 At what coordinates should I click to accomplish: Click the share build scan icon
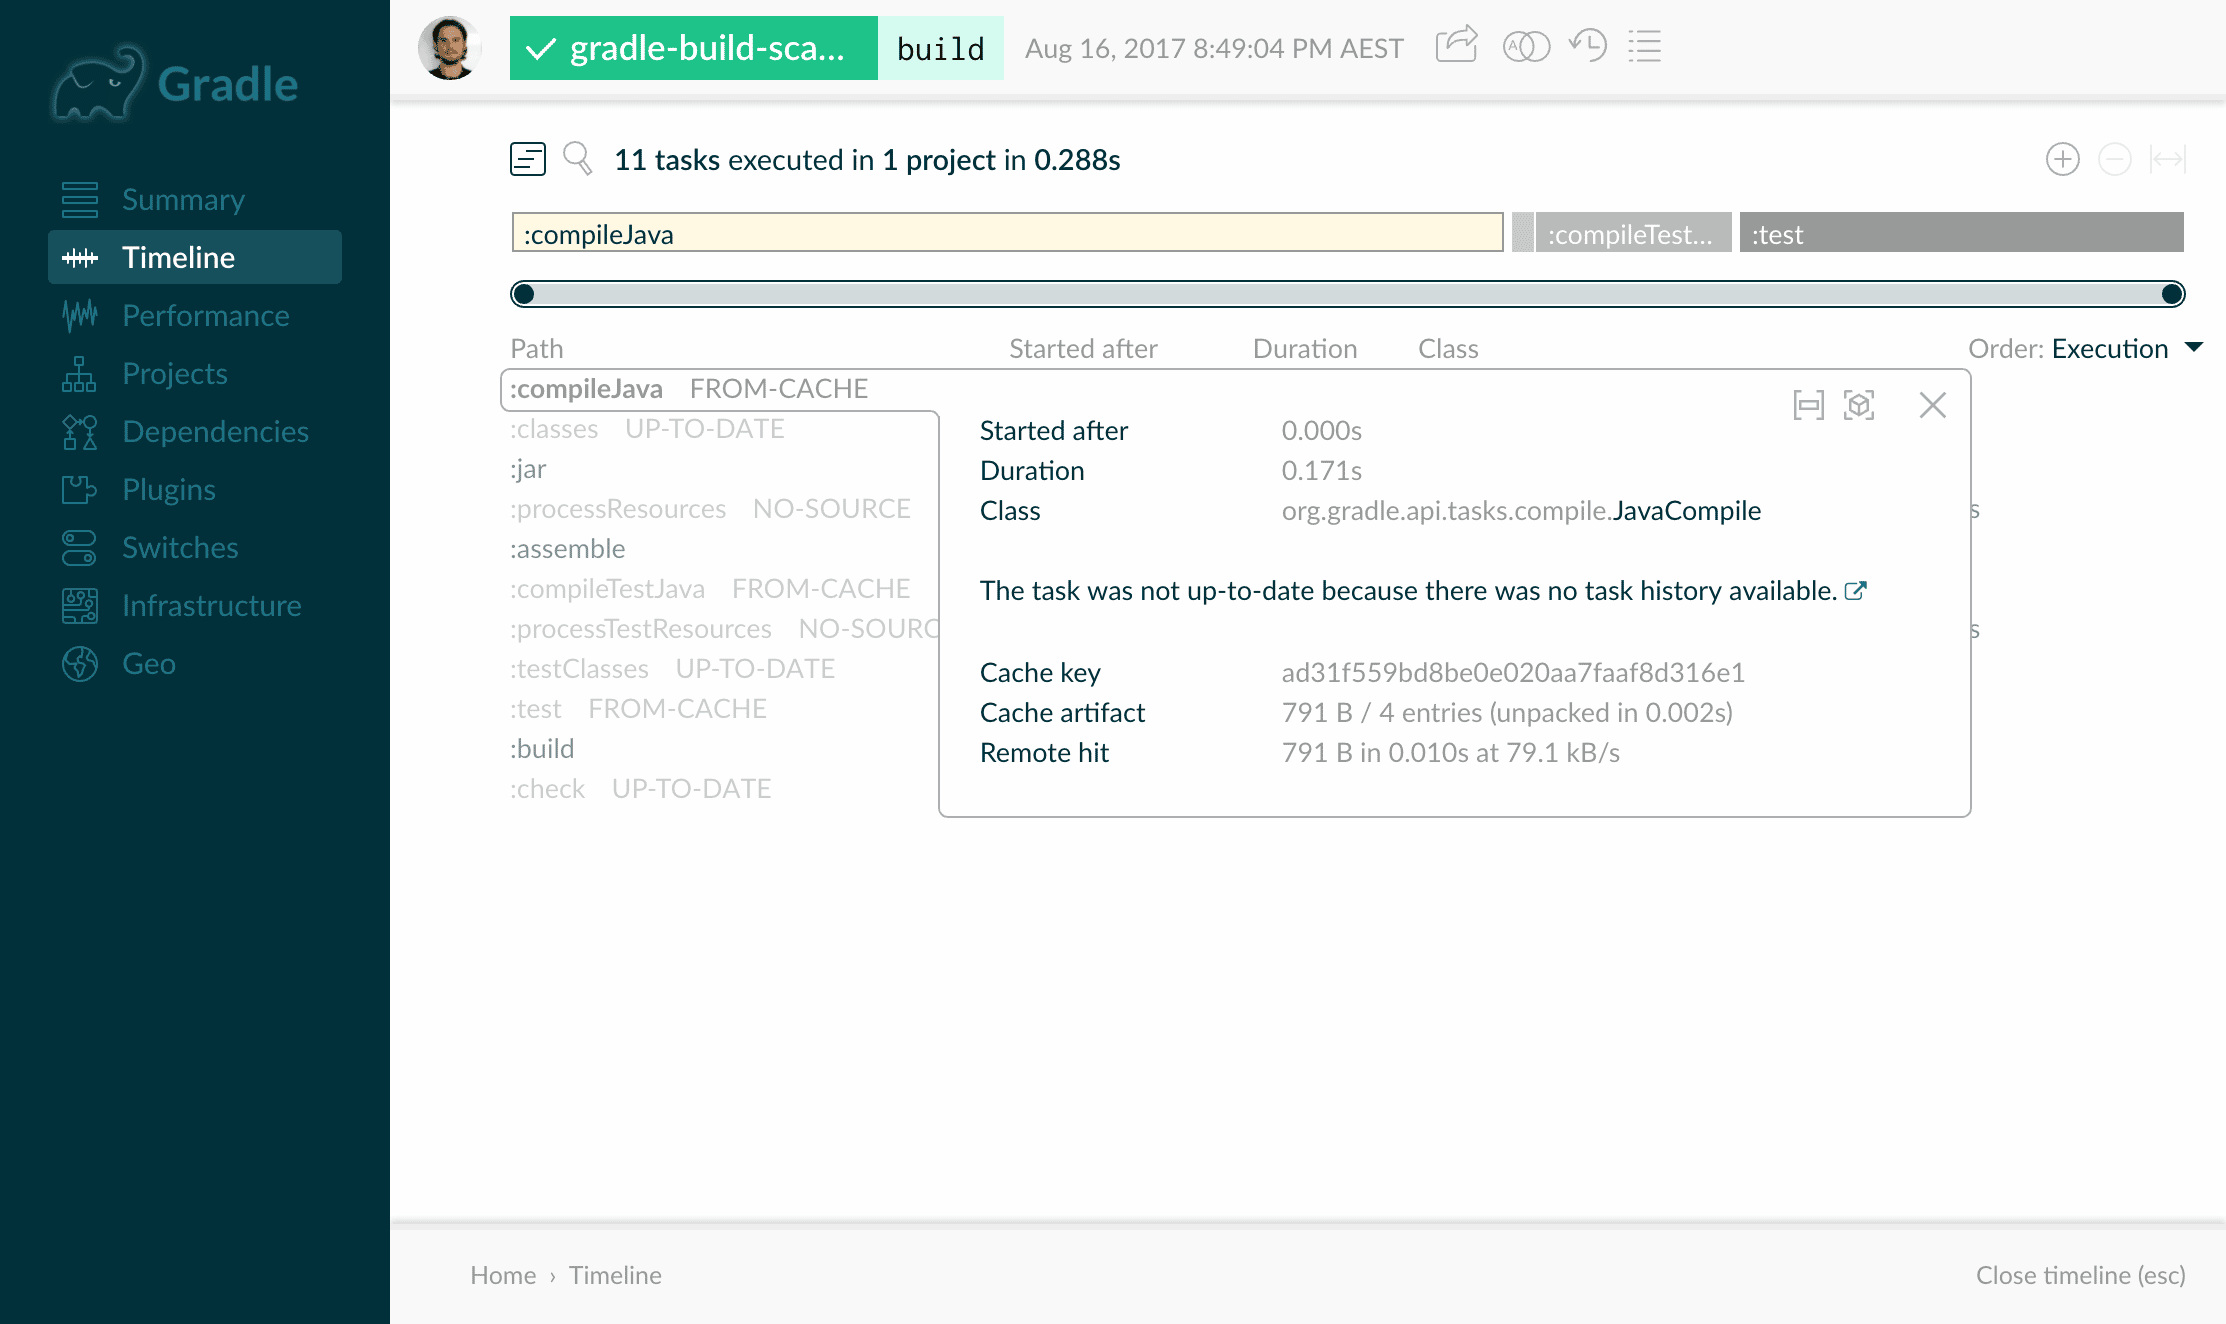pyautogui.click(x=1456, y=46)
